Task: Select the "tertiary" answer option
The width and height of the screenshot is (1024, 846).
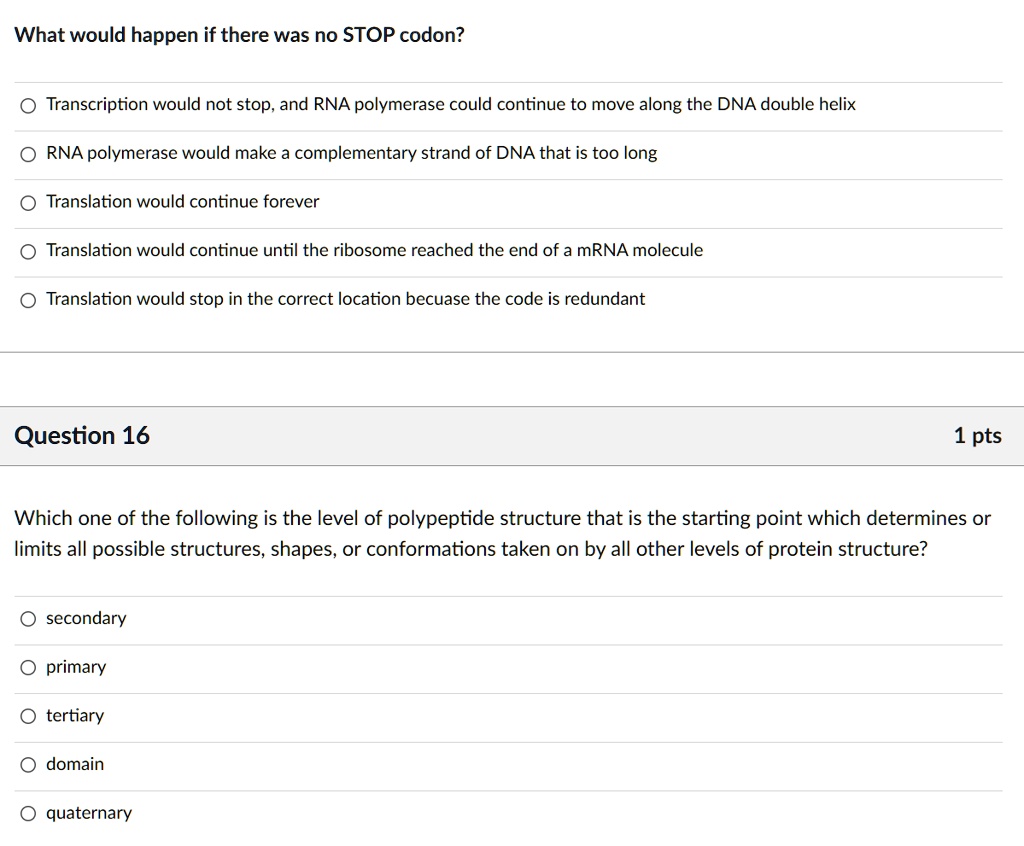Action: (x=74, y=716)
